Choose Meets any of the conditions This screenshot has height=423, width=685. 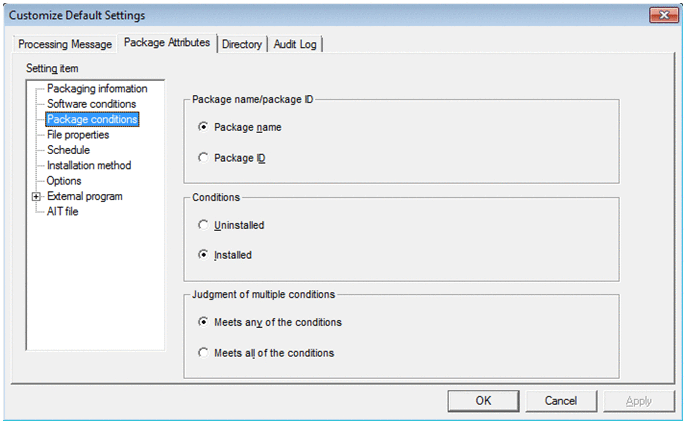pyautogui.click(x=204, y=322)
